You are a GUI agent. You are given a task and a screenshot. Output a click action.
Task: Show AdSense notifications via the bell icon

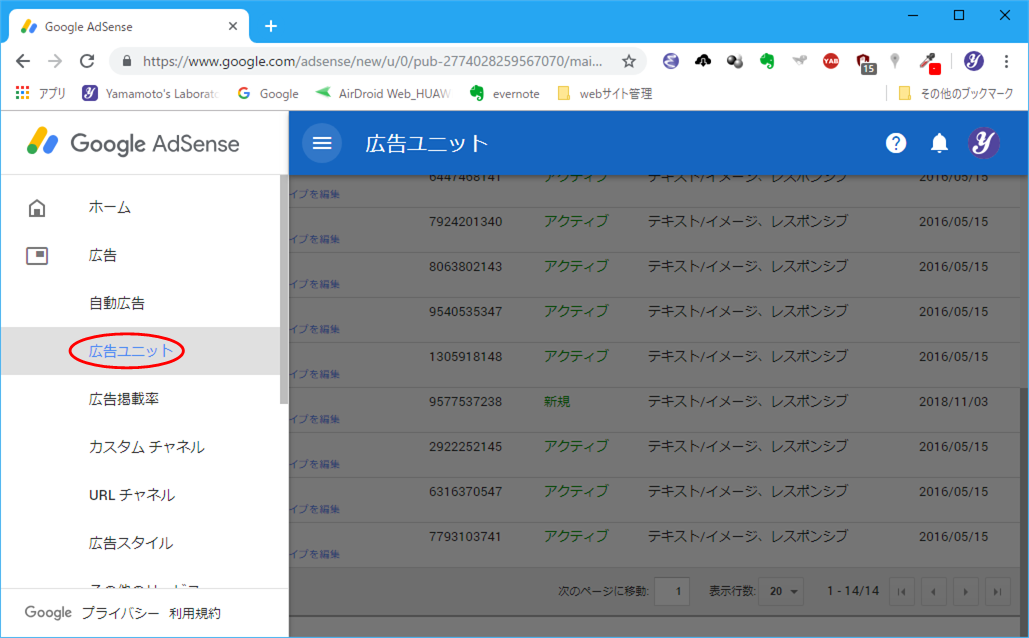[939, 143]
